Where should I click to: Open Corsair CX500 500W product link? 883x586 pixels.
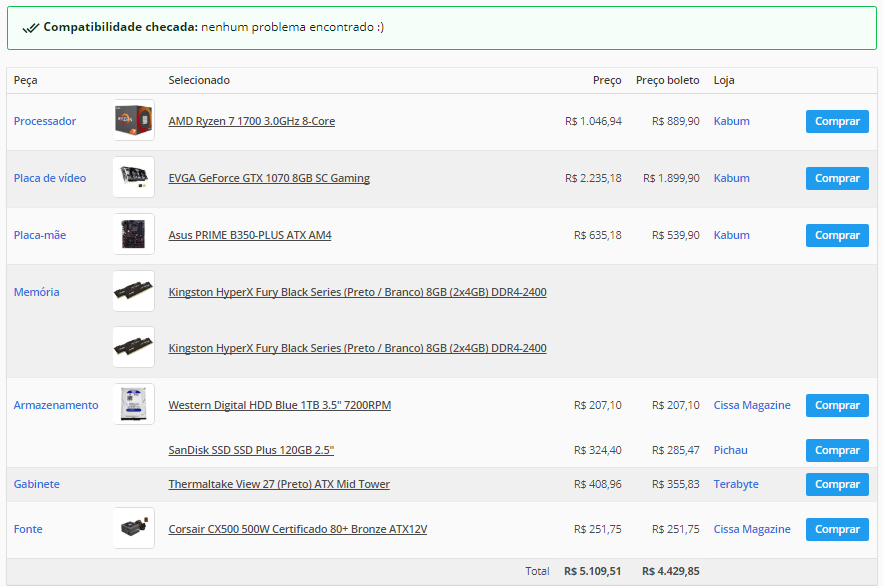pyautogui.click(x=298, y=529)
